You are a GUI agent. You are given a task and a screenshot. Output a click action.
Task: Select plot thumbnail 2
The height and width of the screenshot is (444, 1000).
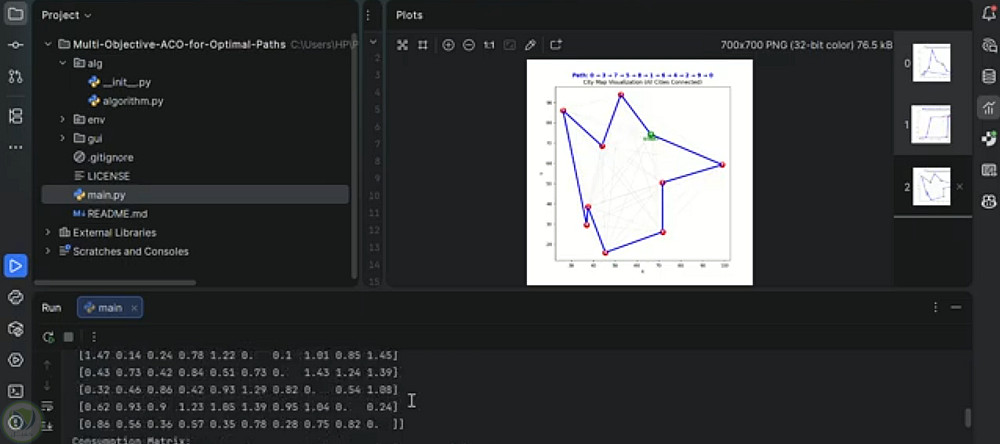pos(931,186)
